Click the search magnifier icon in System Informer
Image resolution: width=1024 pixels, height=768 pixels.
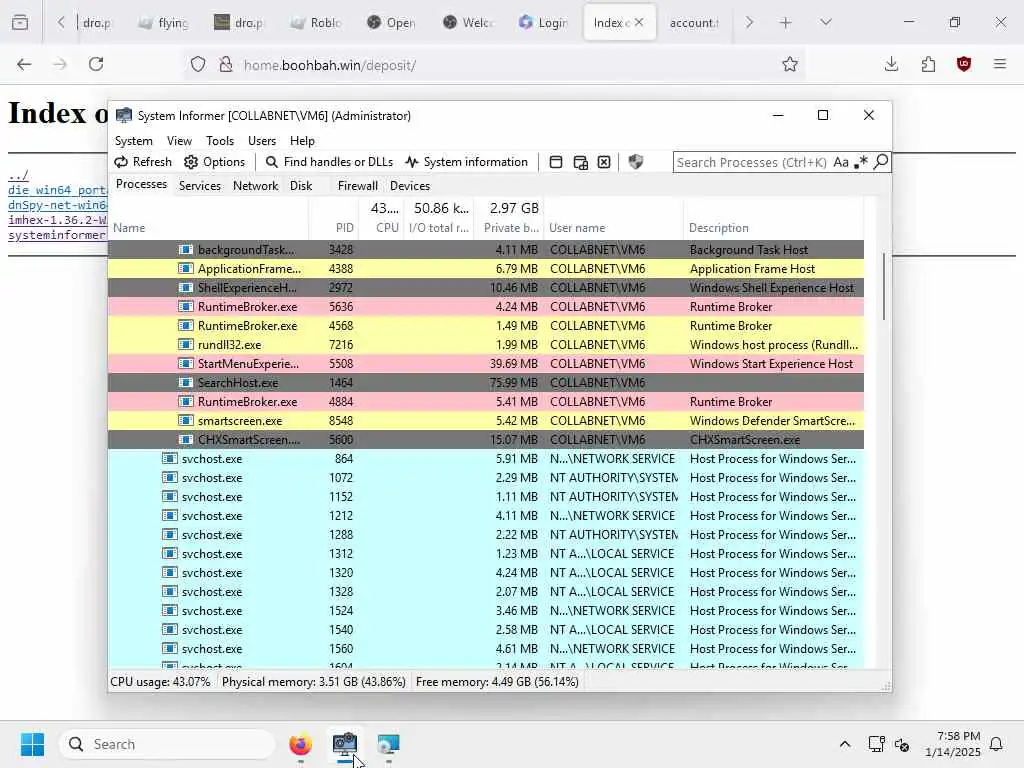pos(881,161)
